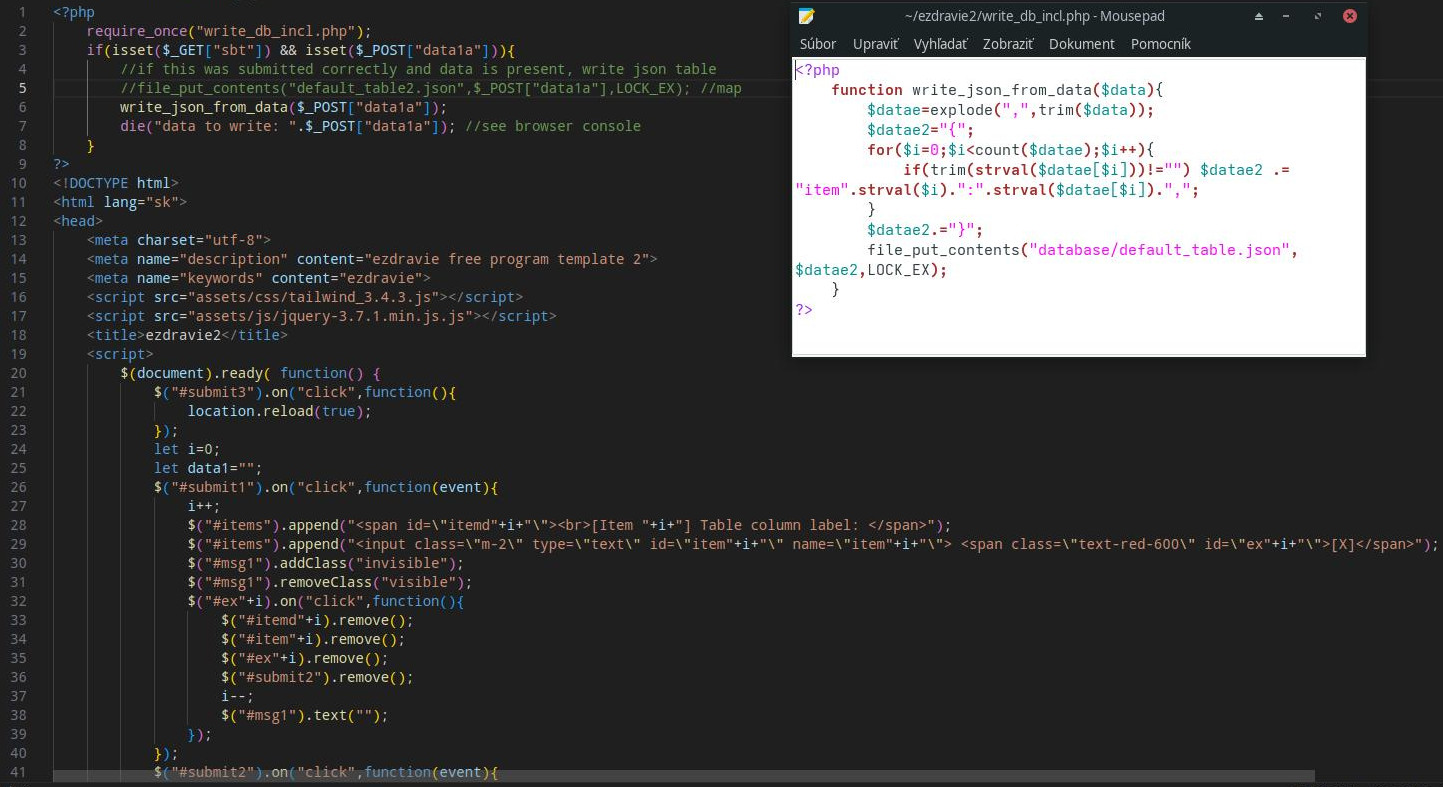Click line number 5 in the editor gutter
This screenshot has height=787, width=1443.
pyautogui.click(x=22, y=87)
